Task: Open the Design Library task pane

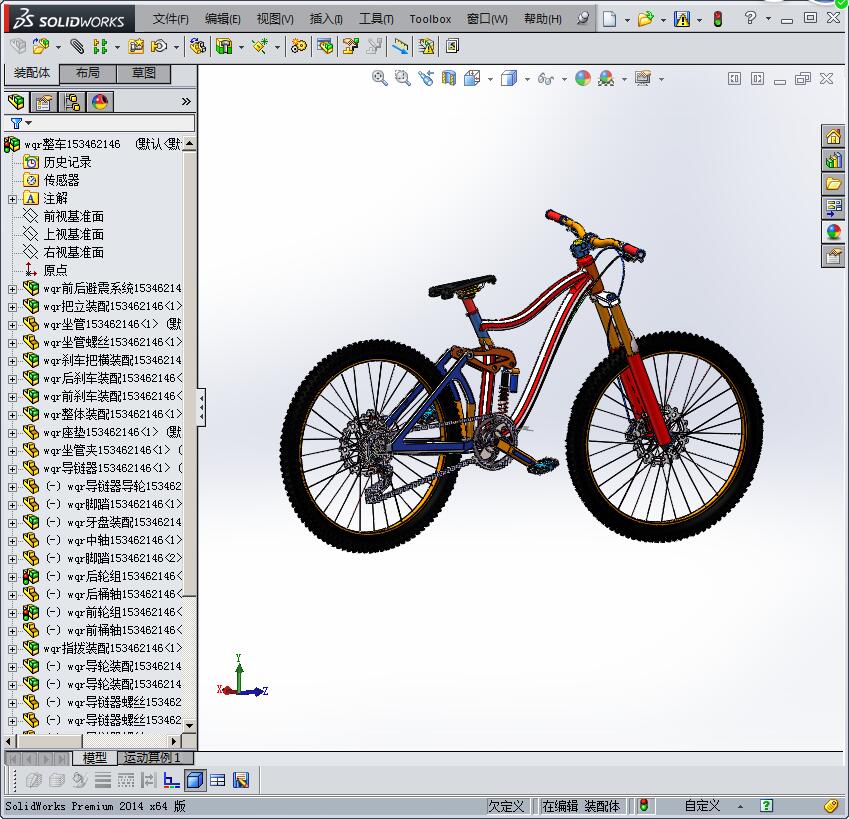Action: tap(833, 160)
